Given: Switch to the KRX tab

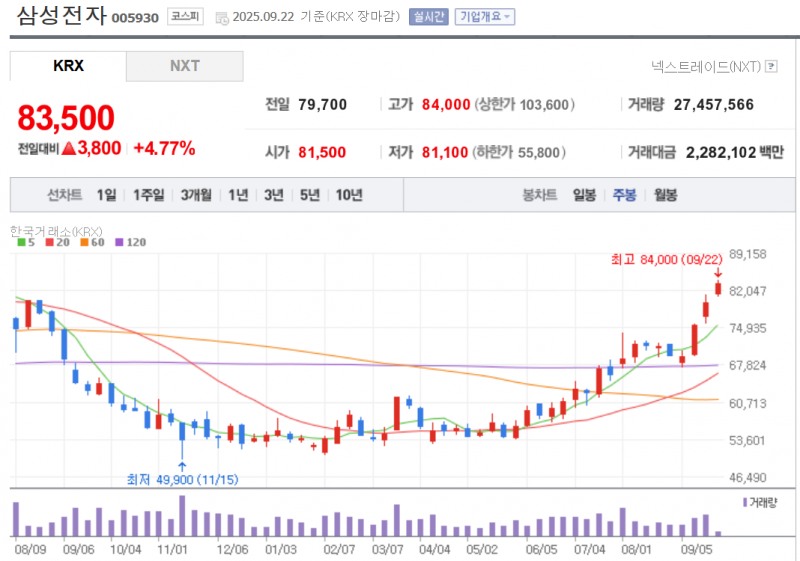Looking at the screenshot, I should click(68, 66).
